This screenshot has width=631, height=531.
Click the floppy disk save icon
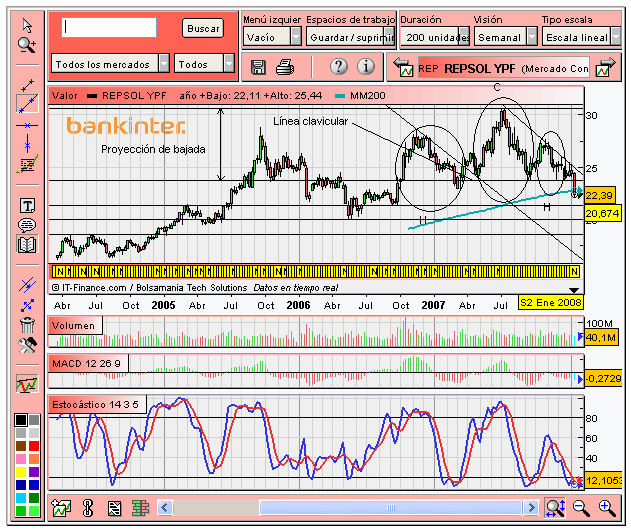click(258, 67)
